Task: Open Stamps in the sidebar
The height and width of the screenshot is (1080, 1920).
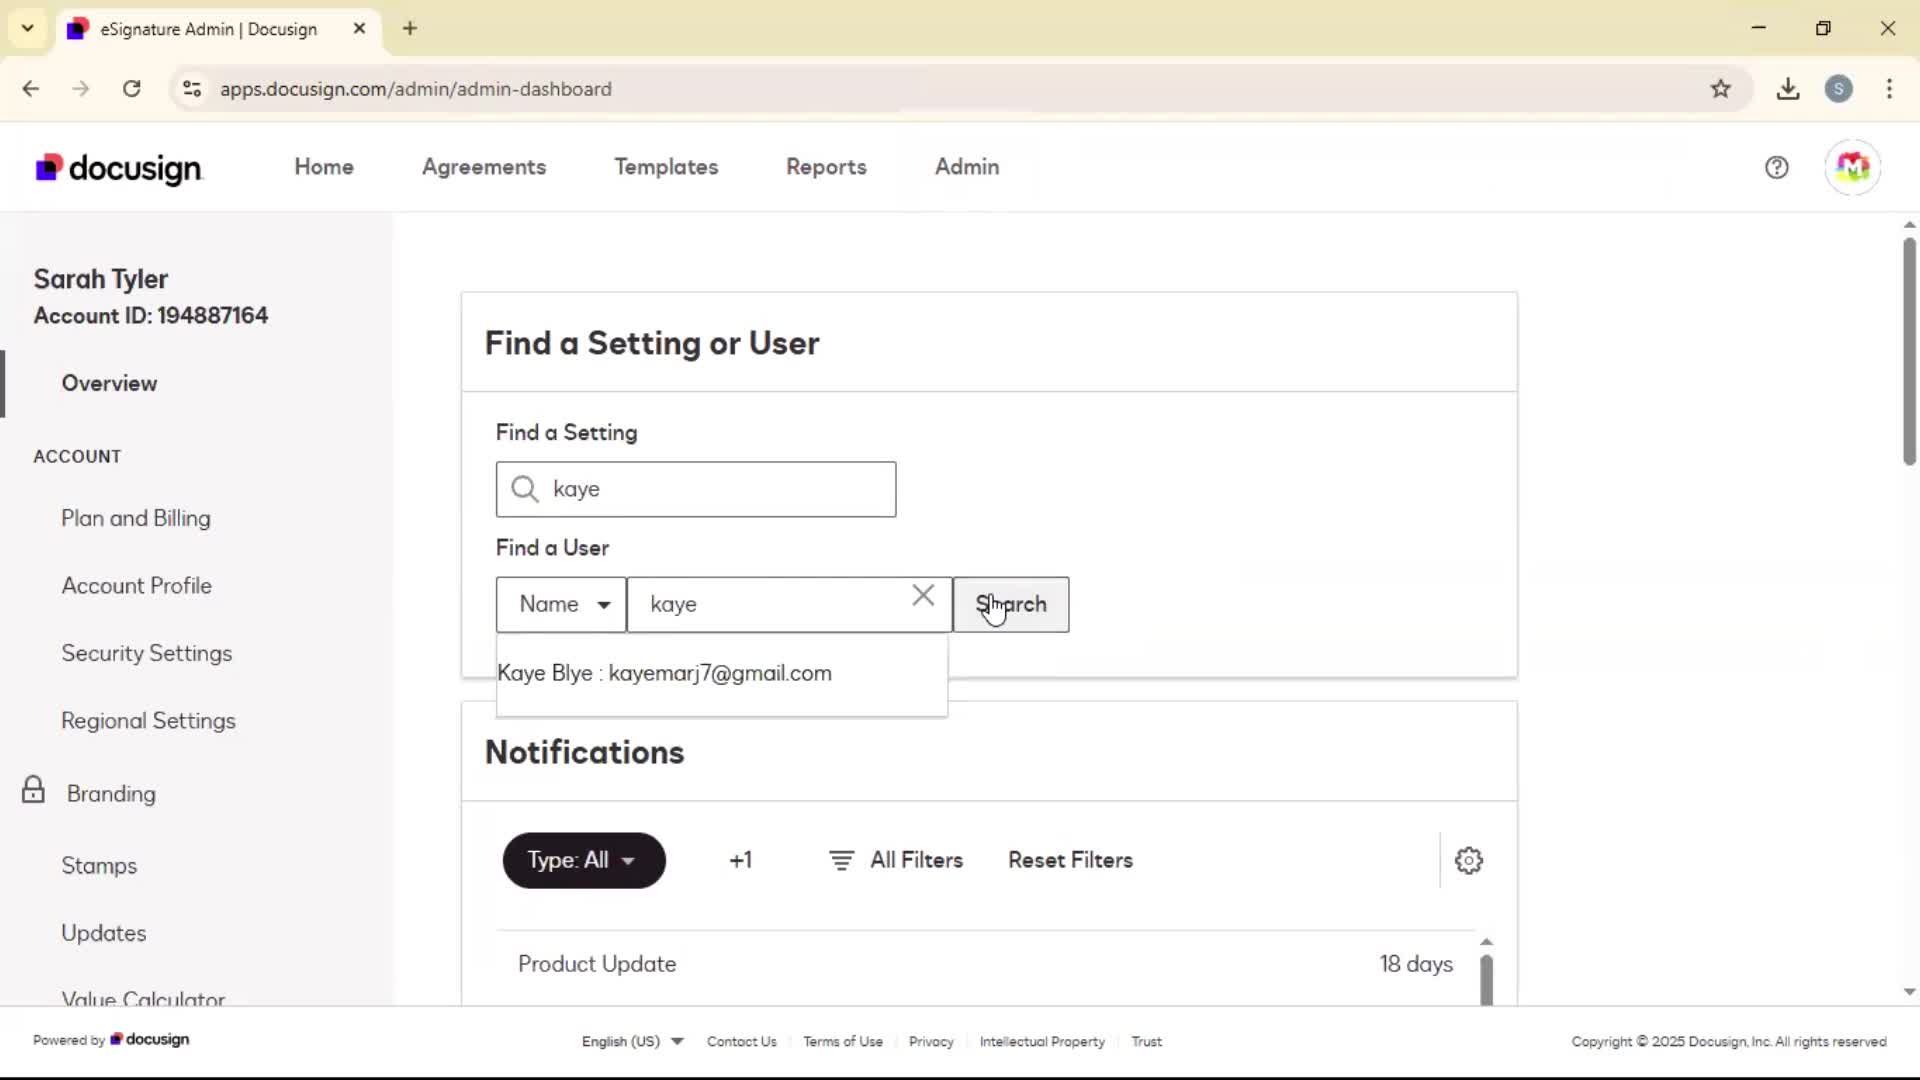Action: point(99,866)
